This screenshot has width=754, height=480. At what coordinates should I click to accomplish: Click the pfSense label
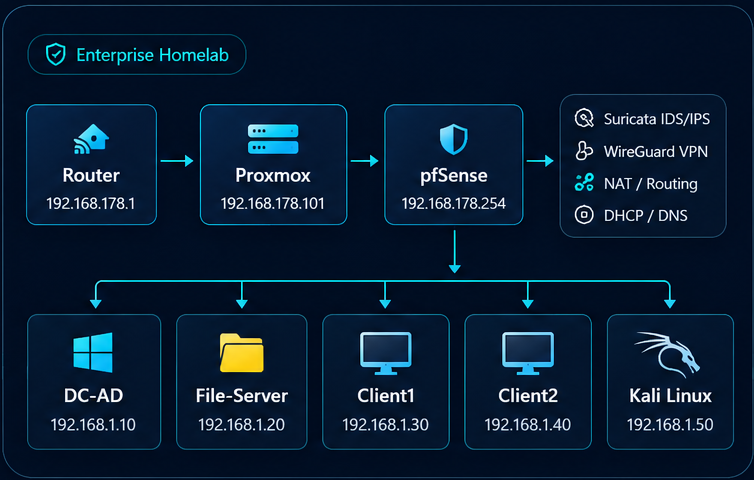click(453, 176)
